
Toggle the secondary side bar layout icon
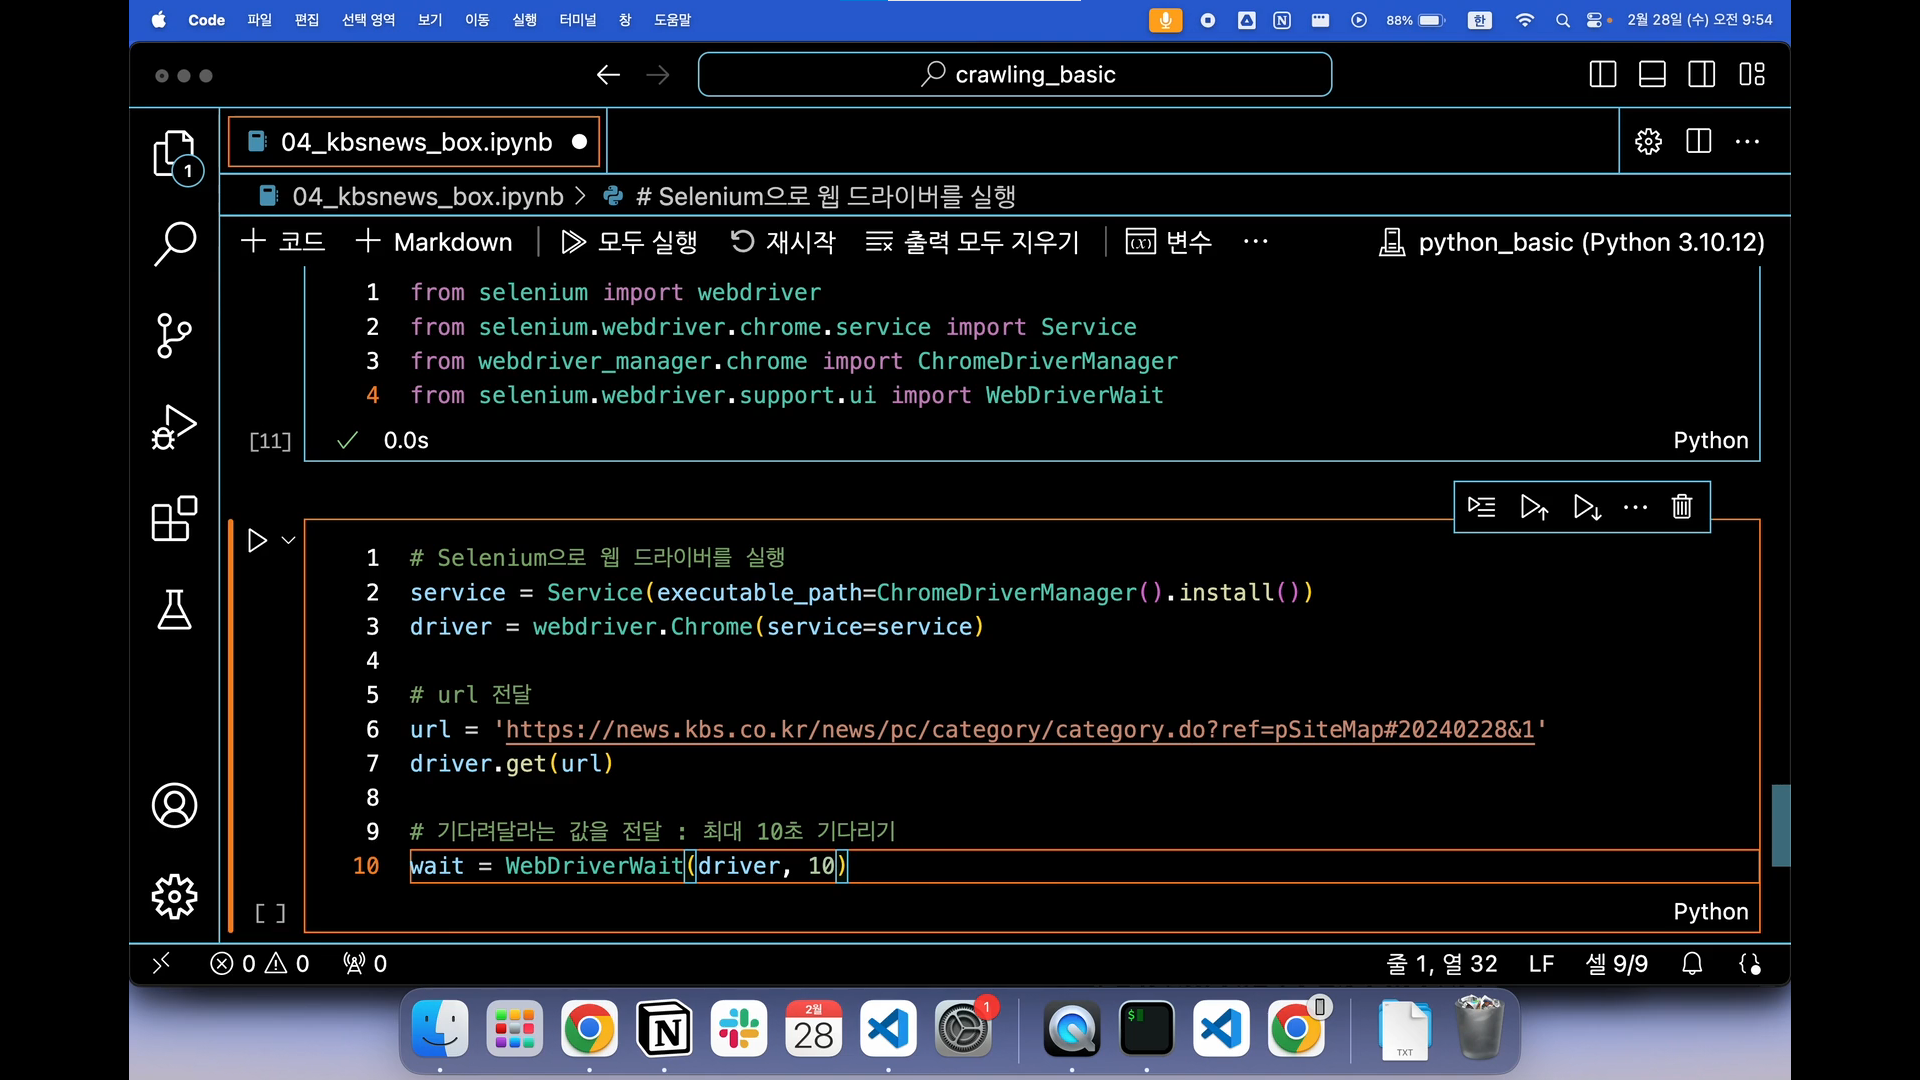[1701, 75]
